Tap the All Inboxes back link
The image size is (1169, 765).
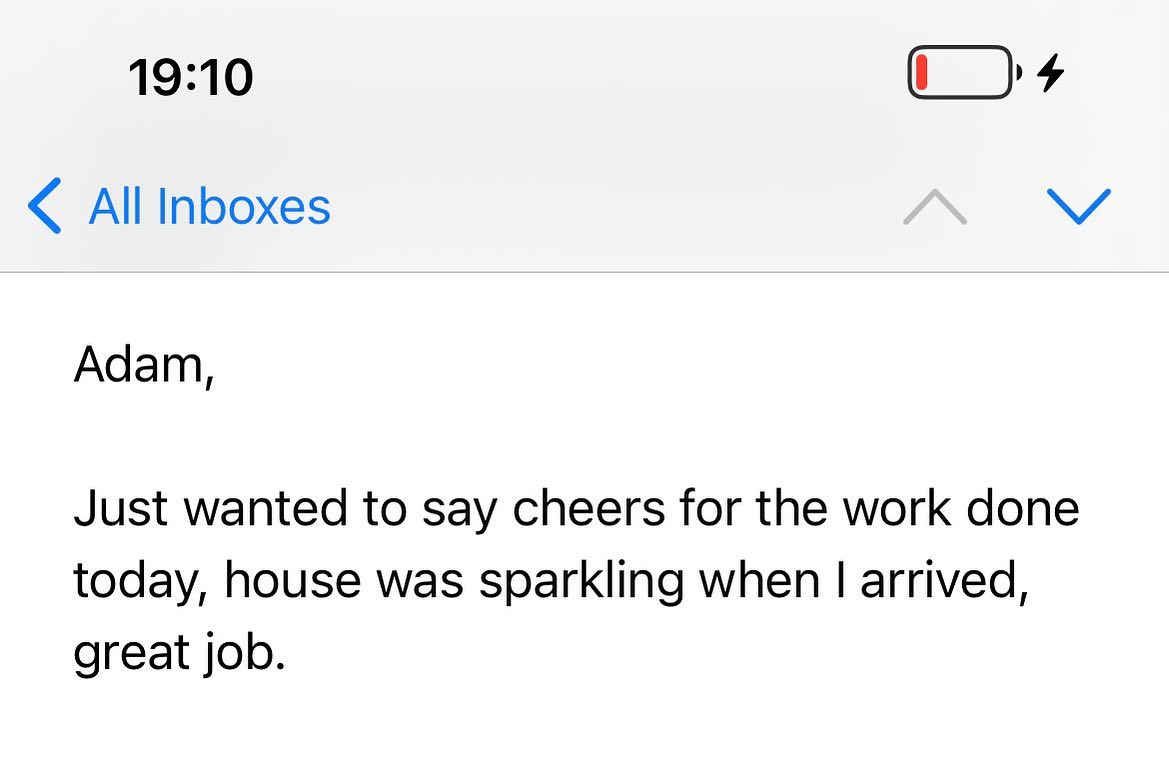[210, 206]
